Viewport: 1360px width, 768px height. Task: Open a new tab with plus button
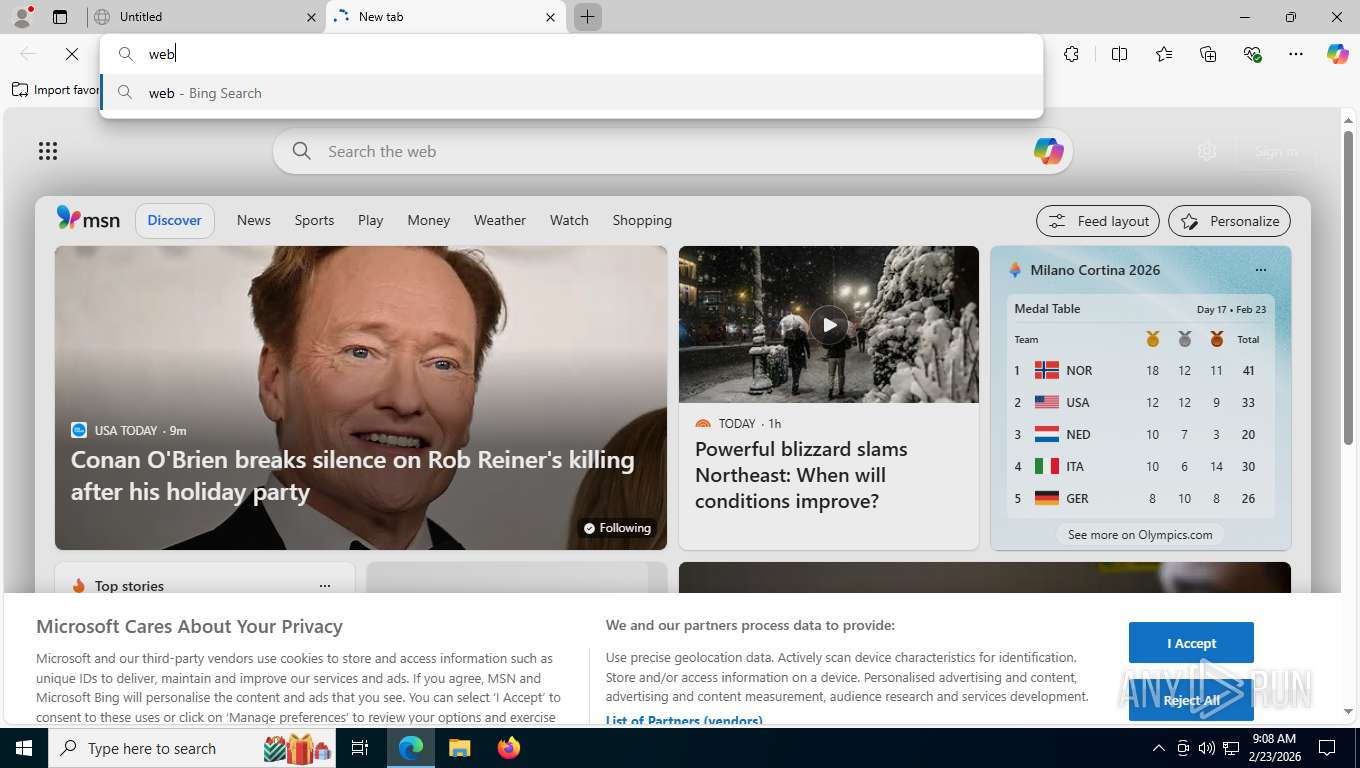(x=588, y=17)
